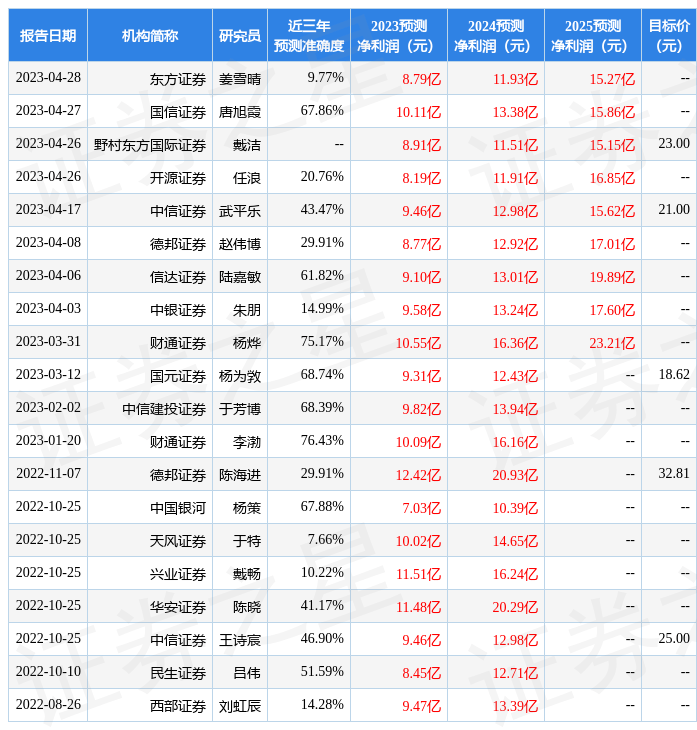697x730 pixels.
Task: Click accuracy value 43.47%
Action: point(322,210)
